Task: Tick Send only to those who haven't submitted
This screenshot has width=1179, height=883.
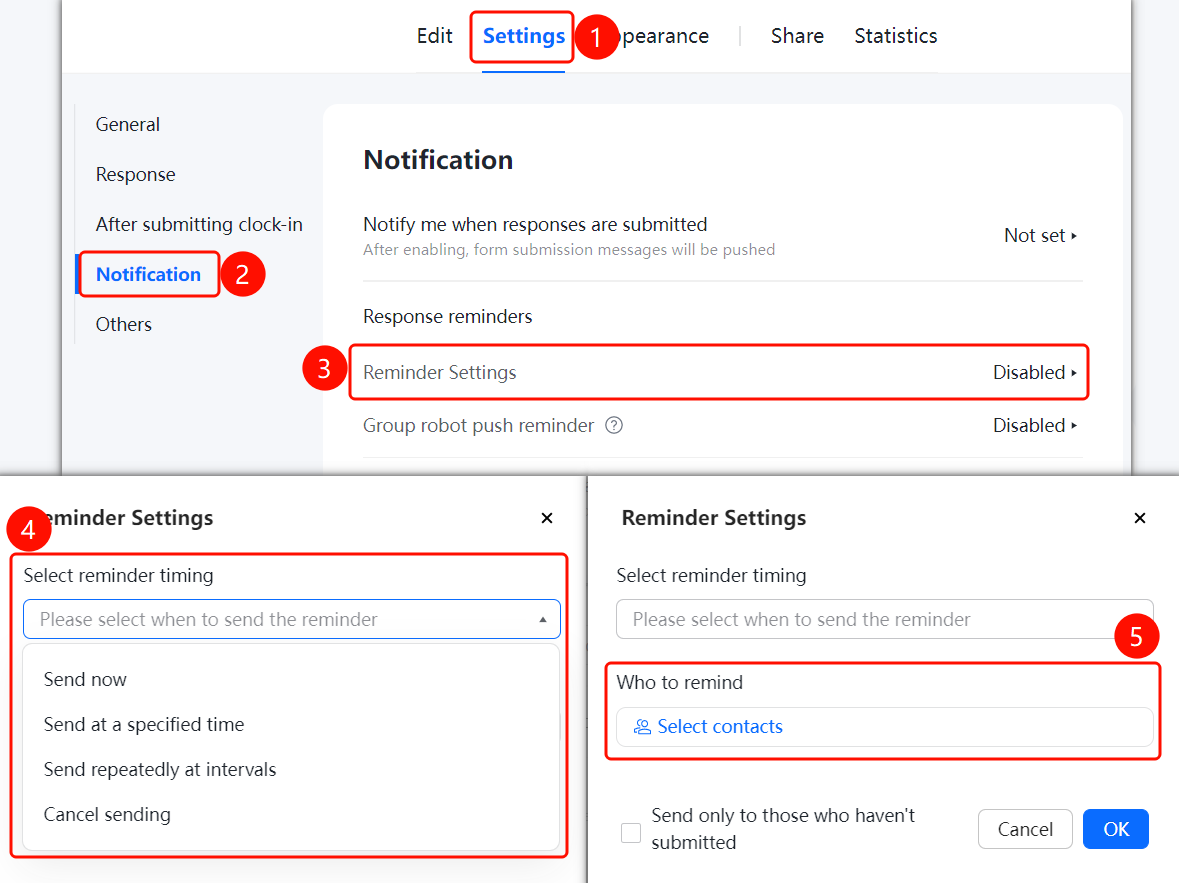Action: click(631, 833)
